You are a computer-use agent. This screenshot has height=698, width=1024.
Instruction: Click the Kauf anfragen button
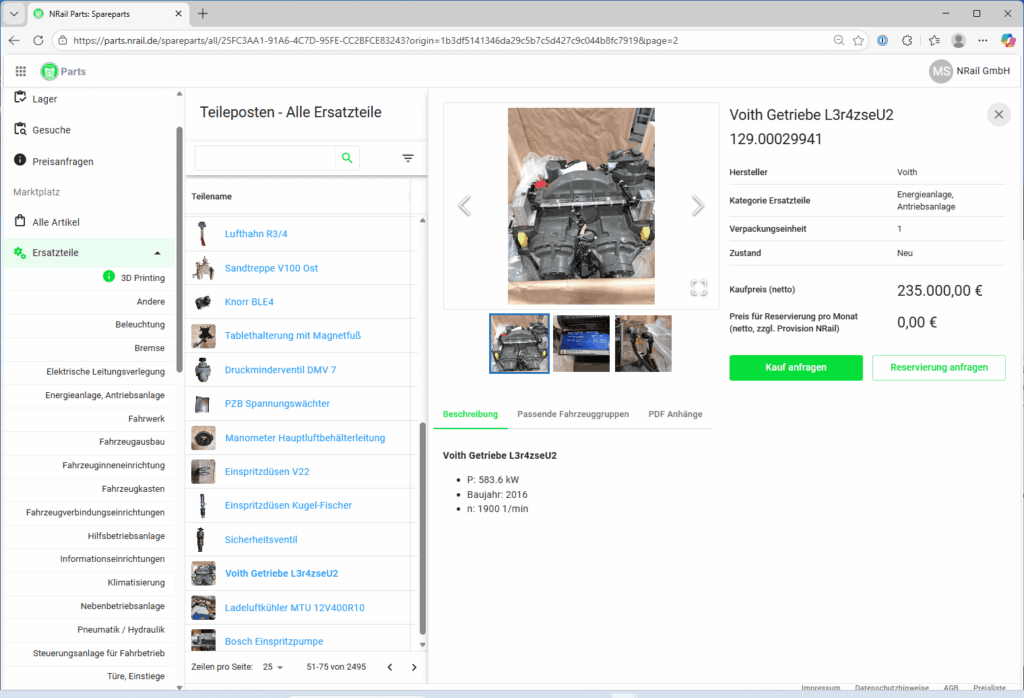click(x=795, y=367)
